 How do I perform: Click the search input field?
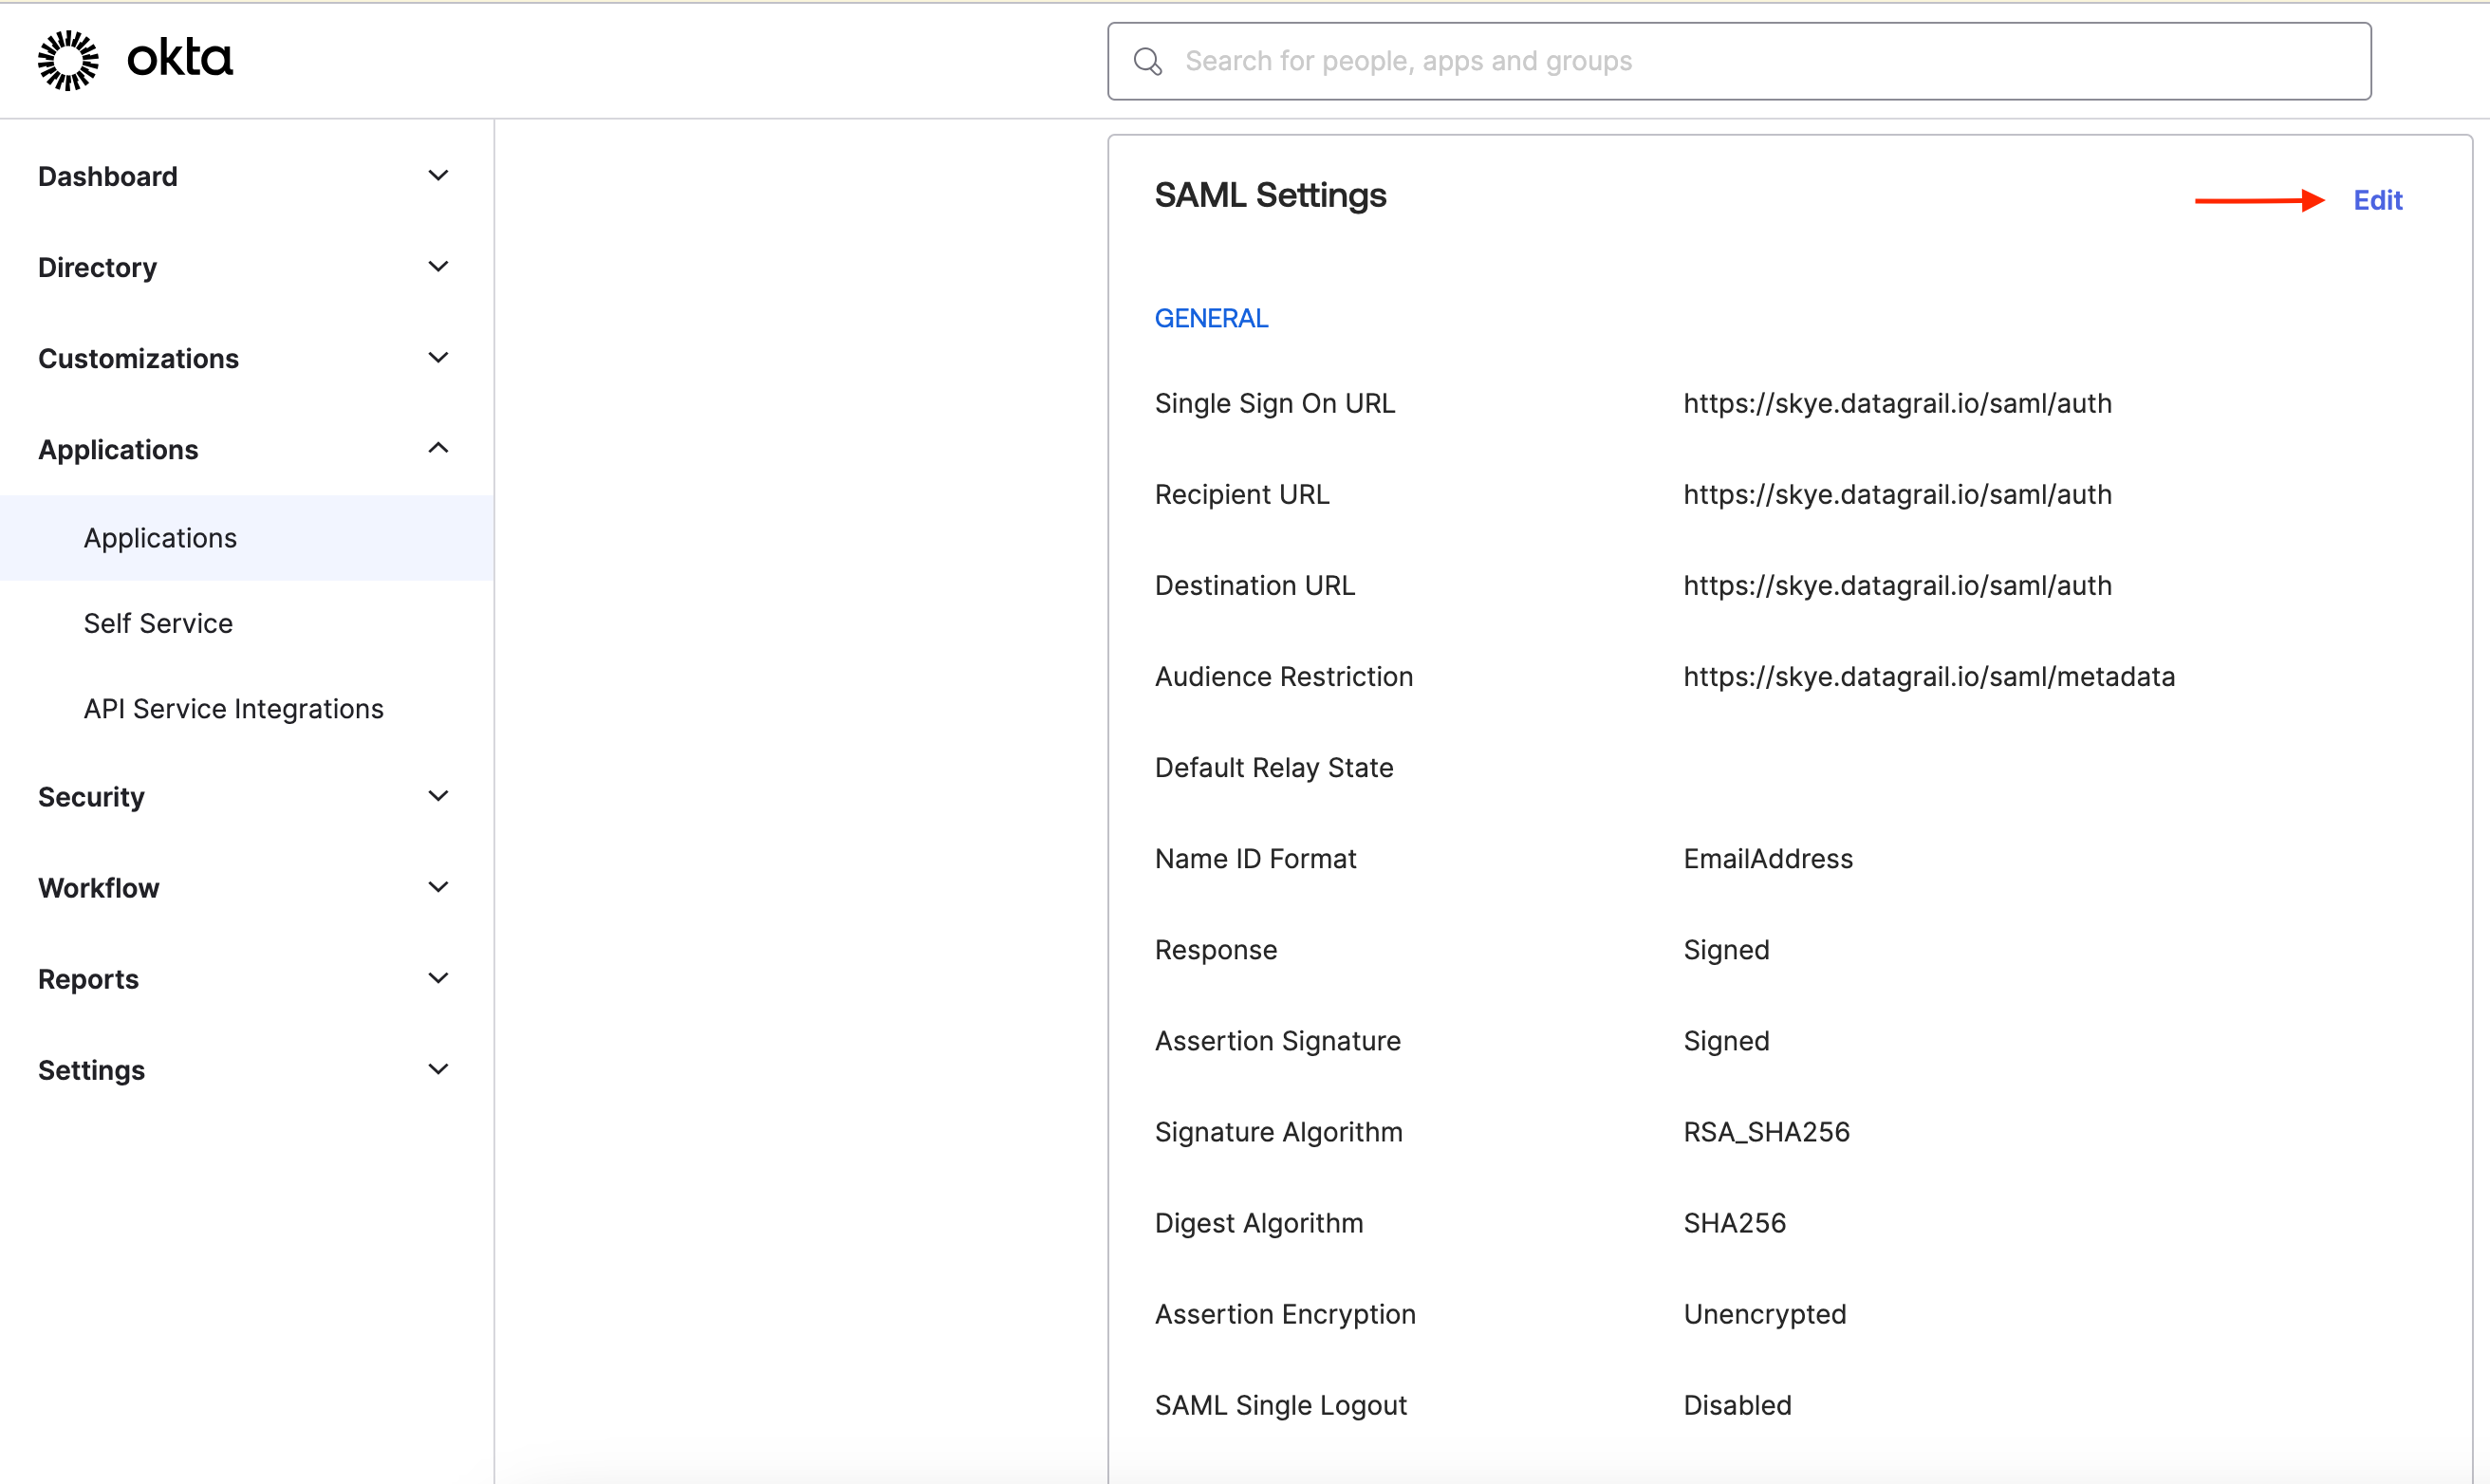click(1737, 60)
